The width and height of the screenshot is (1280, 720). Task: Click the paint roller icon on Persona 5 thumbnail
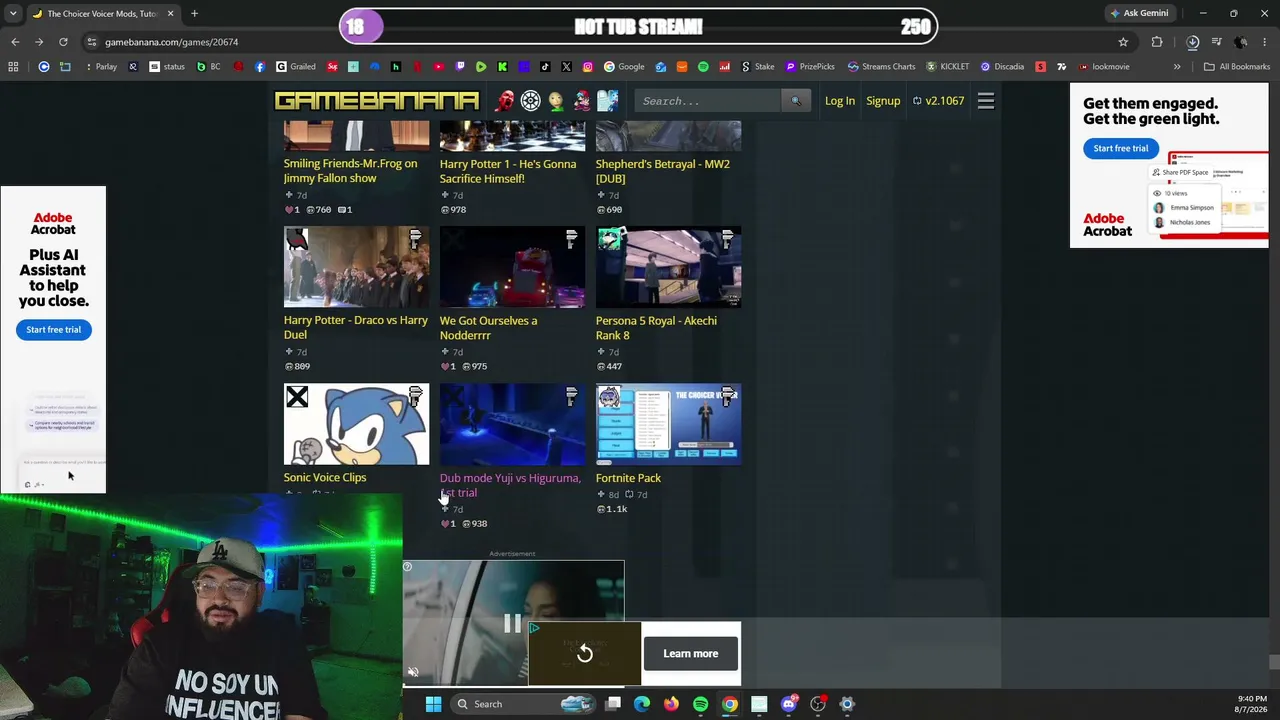coord(727,239)
